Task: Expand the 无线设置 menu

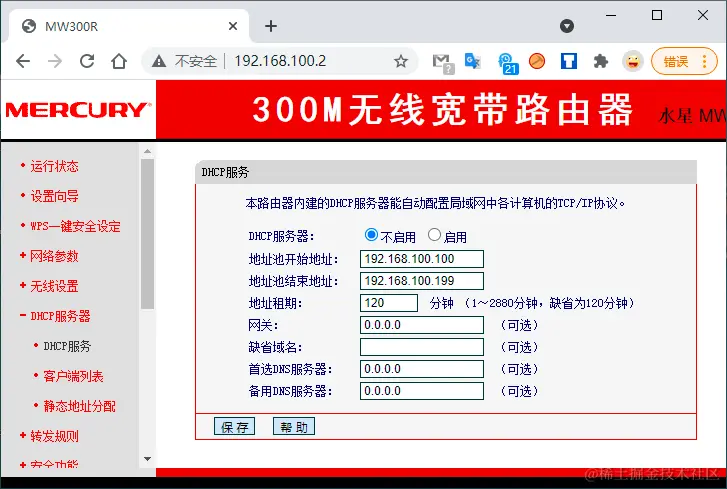Action: pyautogui.click(x=54, y=286)
